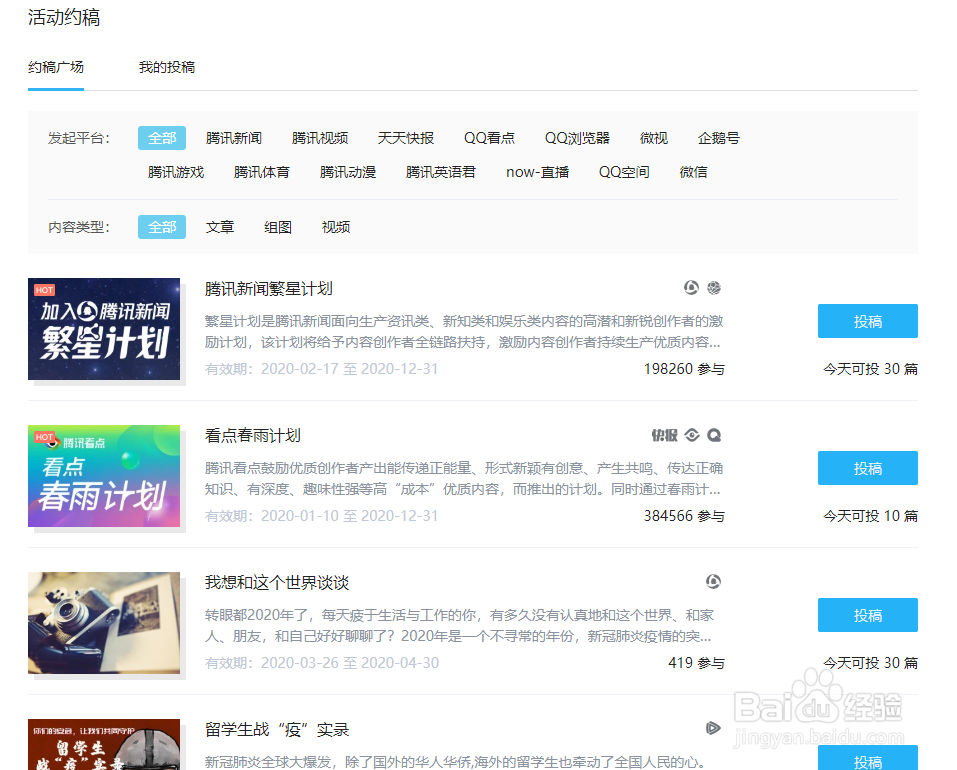Image resolution: width=957 pixels, height=770 pixels.
Task: Filter platform by 腾讯动漫
Action: point(348,172)
